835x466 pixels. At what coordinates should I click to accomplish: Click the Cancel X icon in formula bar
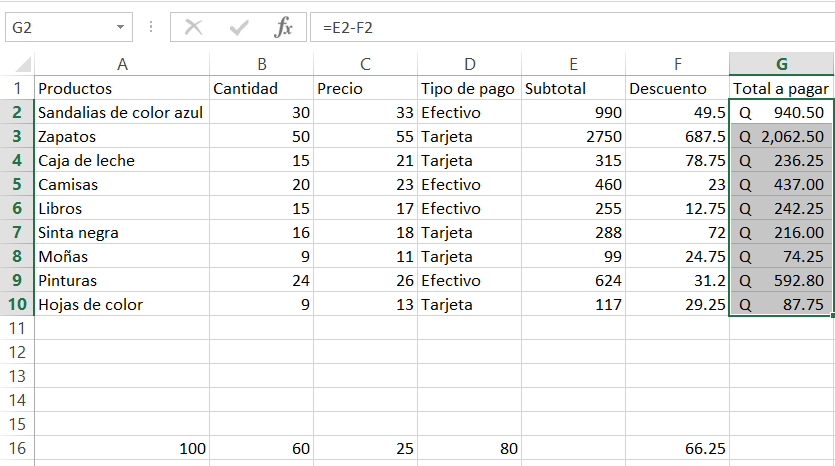[193, 27]
